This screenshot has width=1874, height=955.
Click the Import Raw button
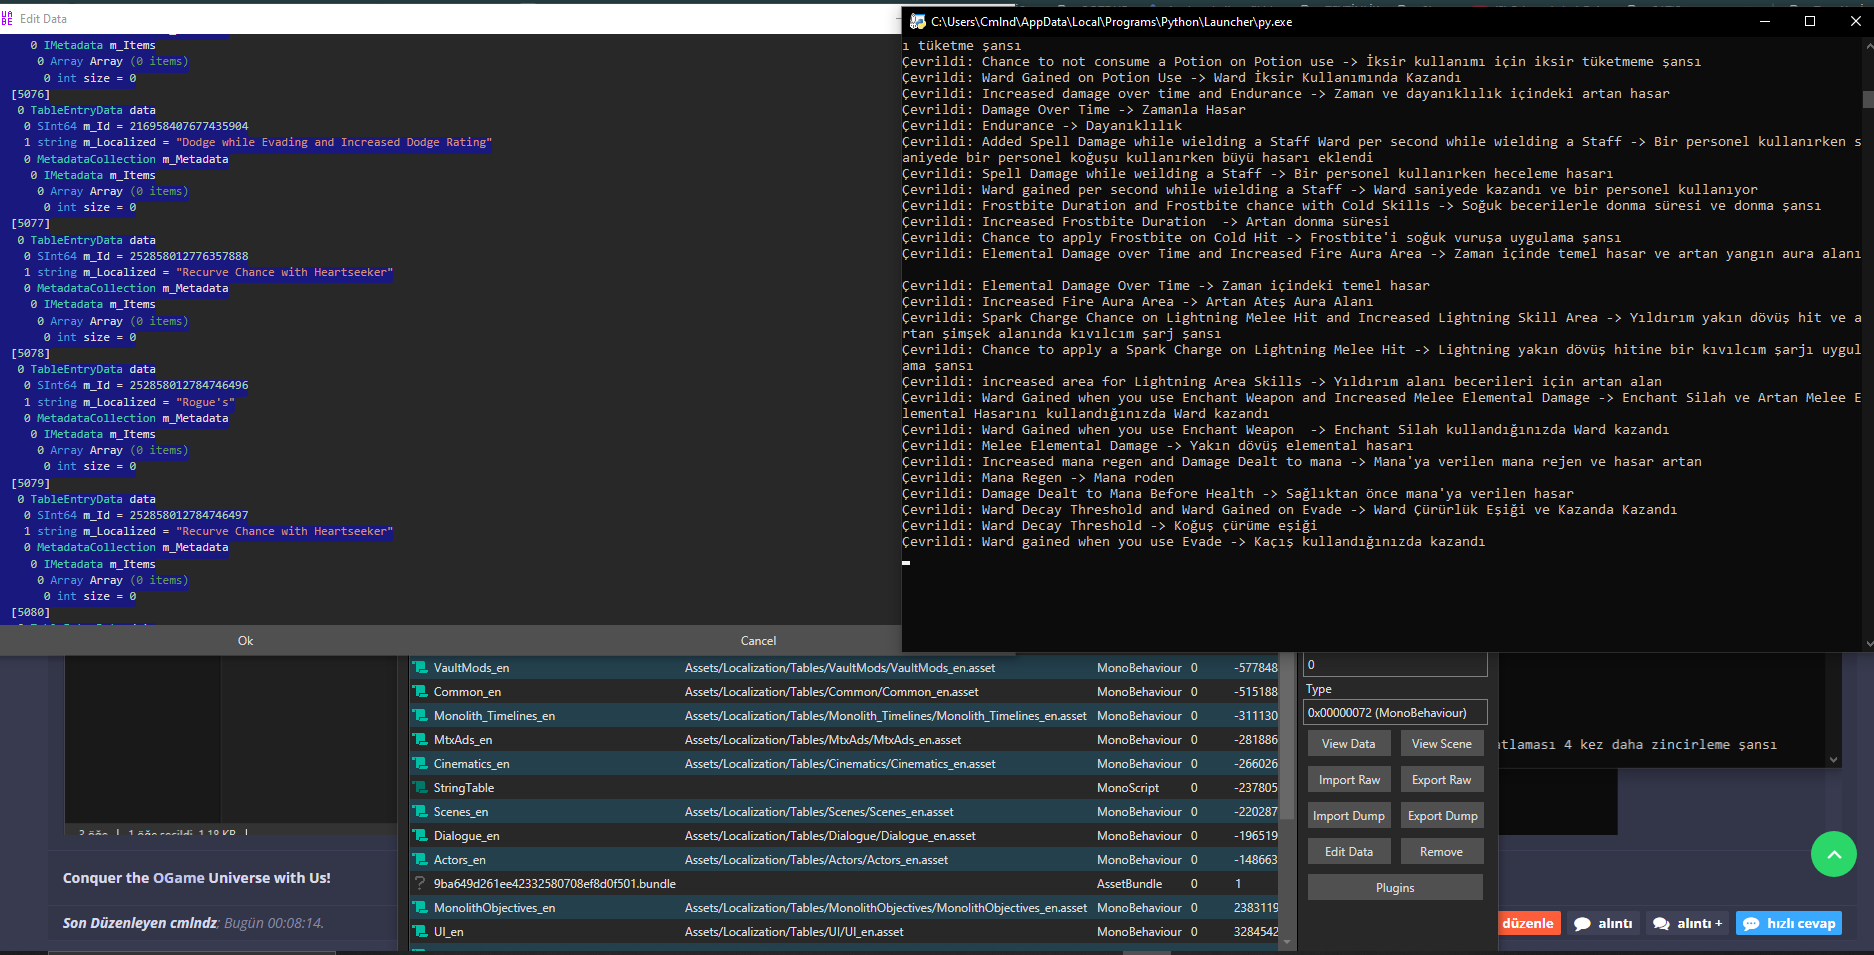tap(1348, 780)
